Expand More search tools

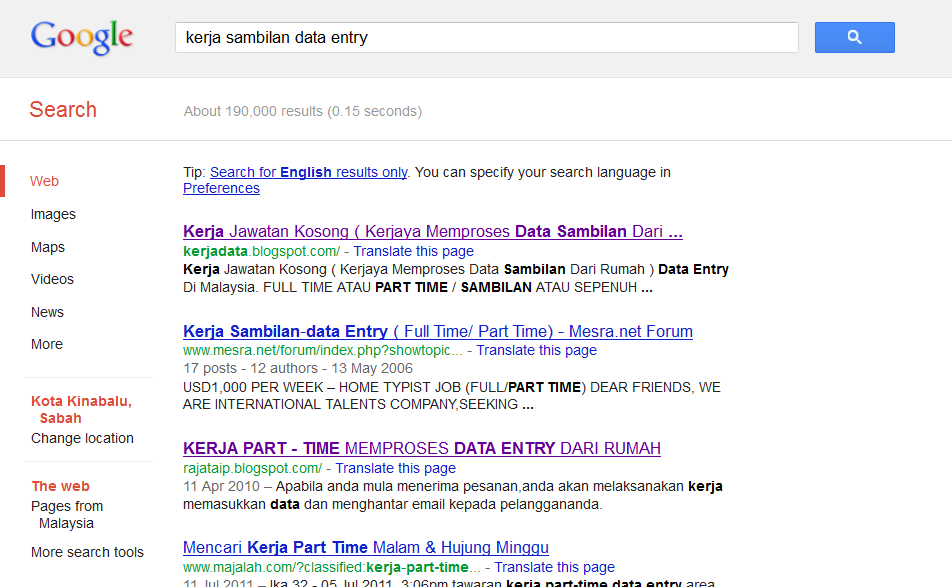pos(87,552)
